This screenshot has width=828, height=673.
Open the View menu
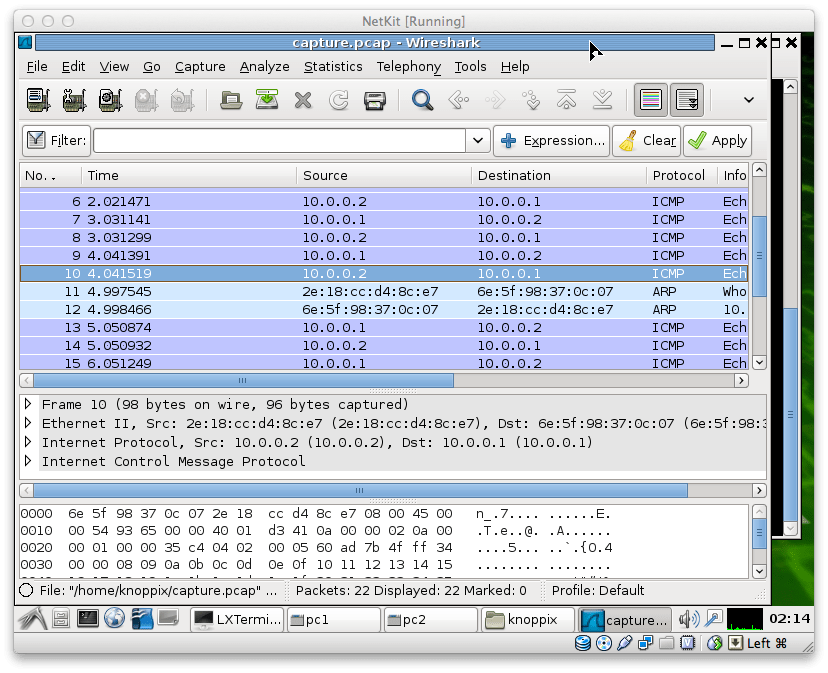(x=114, y=67)
